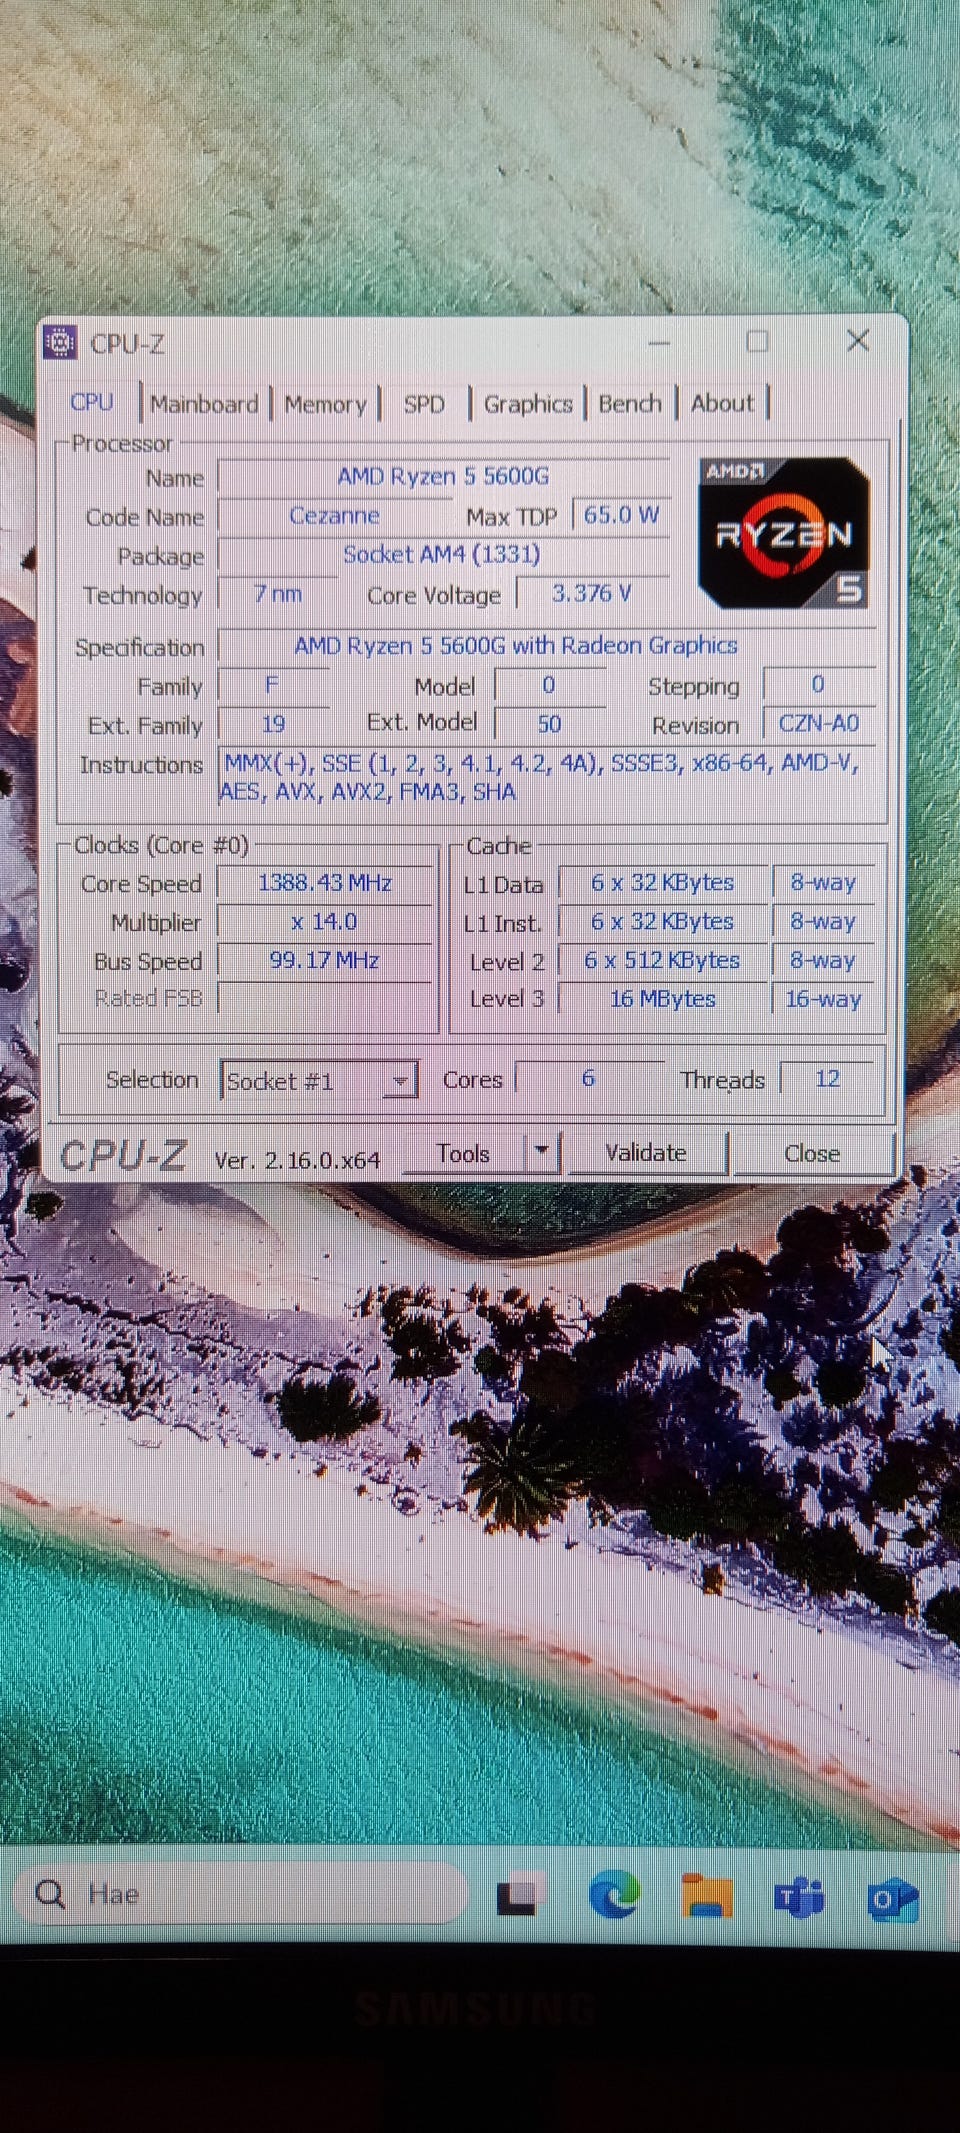Click the Tools button
The image size is (960, 2133).
[464, 1153]
